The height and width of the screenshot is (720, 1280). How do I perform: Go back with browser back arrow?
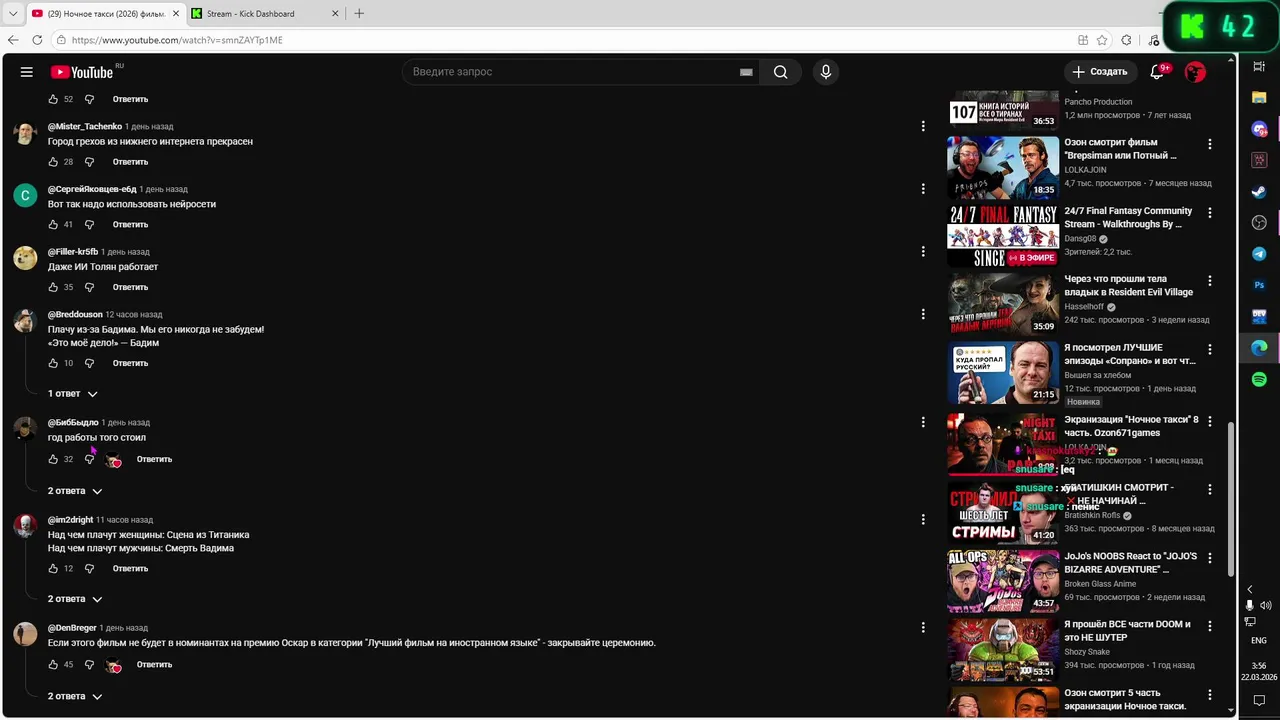tap(13, 40)
